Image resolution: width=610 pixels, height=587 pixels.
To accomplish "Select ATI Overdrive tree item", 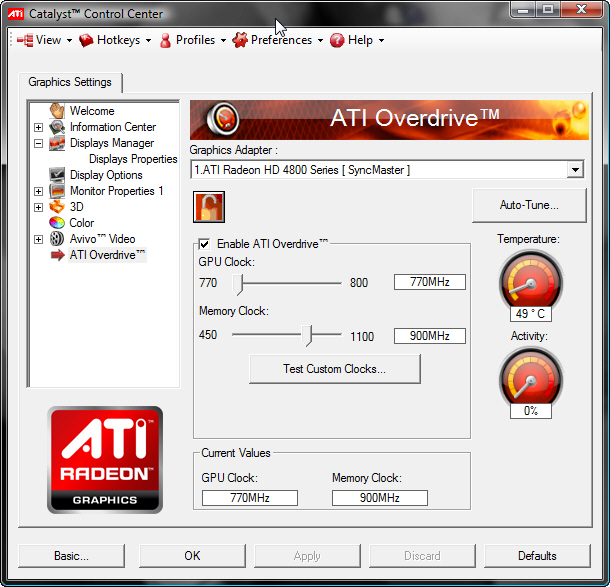I will coord(107,255).
